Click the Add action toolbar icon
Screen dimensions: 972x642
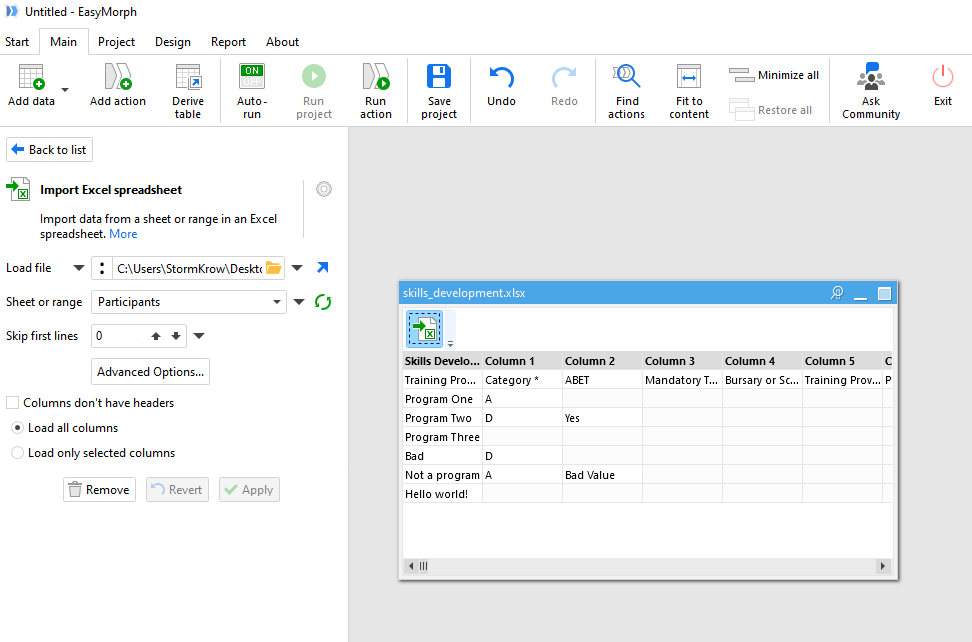pos(118,77)
